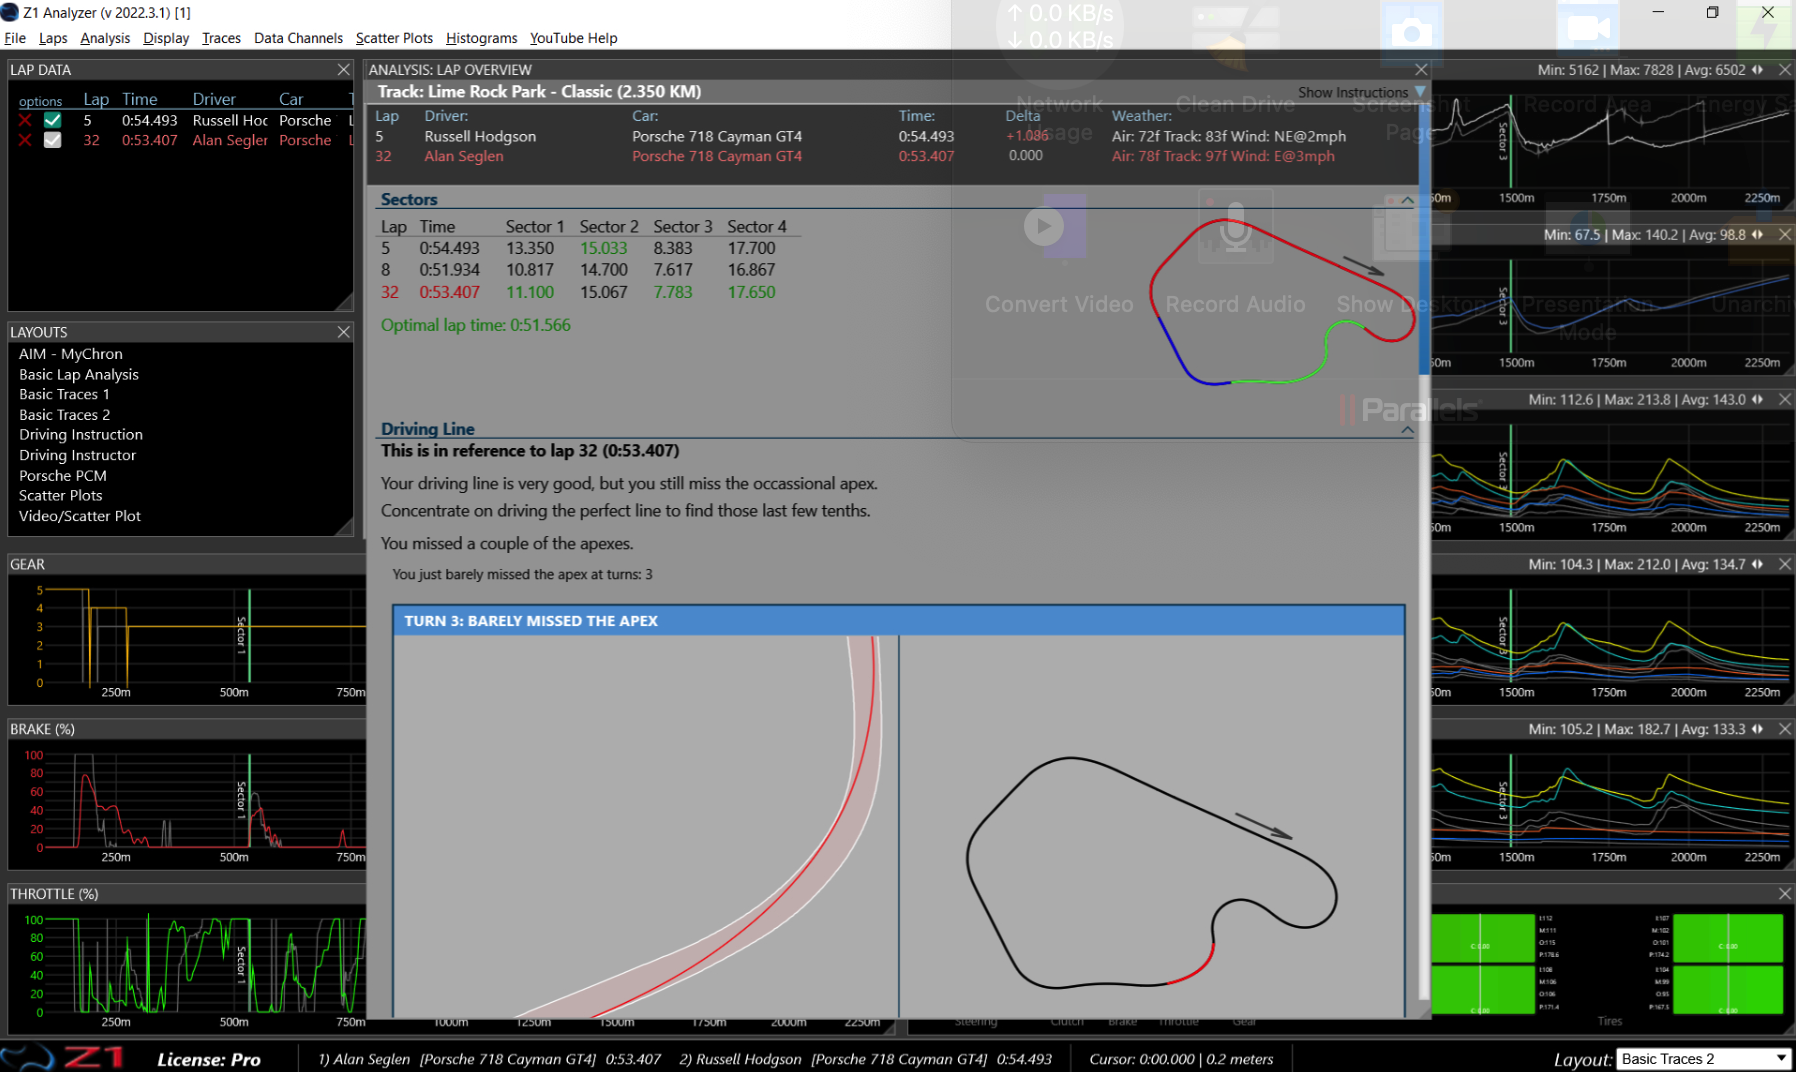
Task: Collapse the Driving Line section
Action: coord(1408,430)
